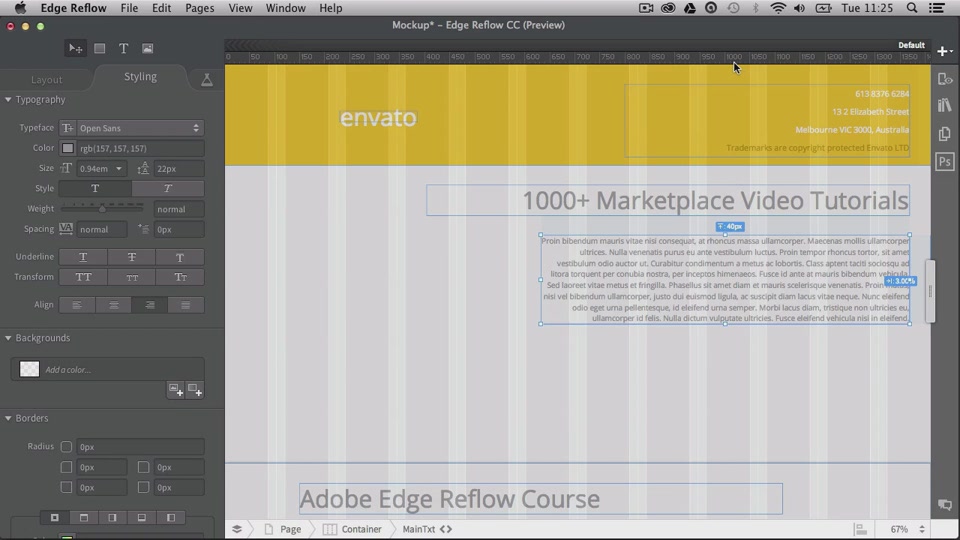This screenshot has width=960, height=540.
Task: Toggle top-left corner radius checkbox
Action: pyautogui.click(x=66, y=467)
